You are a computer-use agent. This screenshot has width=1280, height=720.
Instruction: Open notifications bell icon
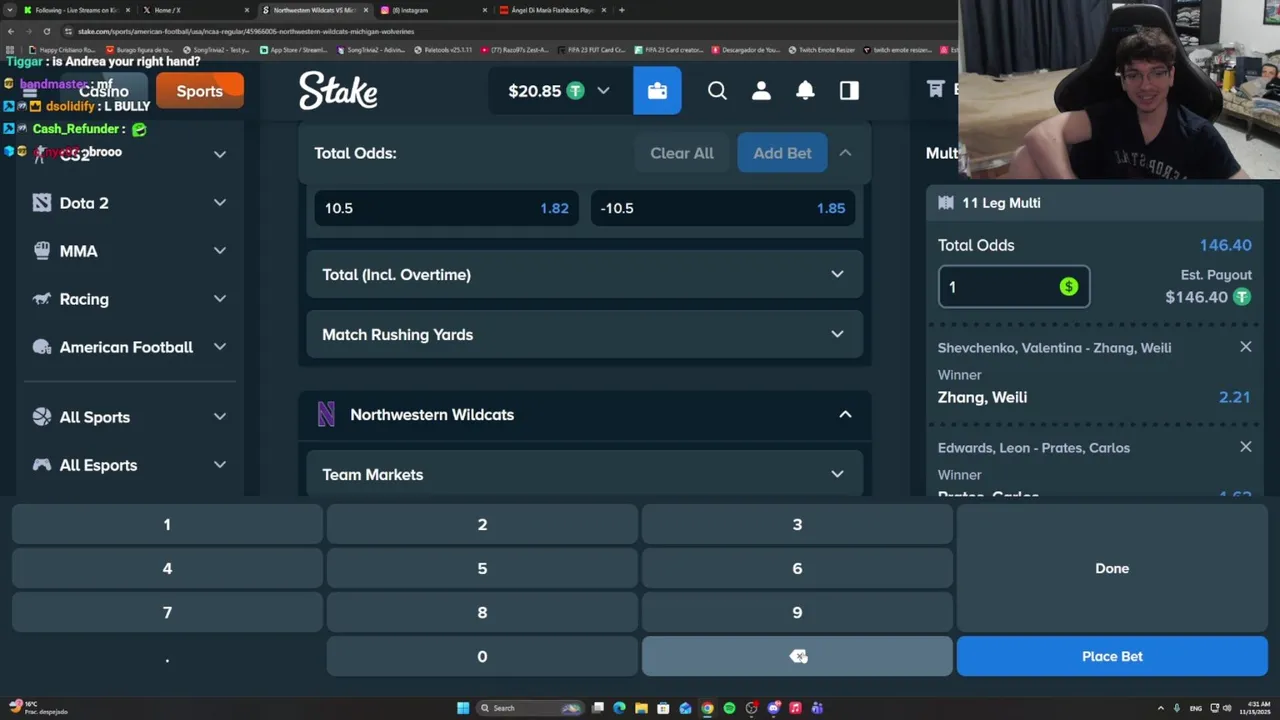click(x=805, y=91)
